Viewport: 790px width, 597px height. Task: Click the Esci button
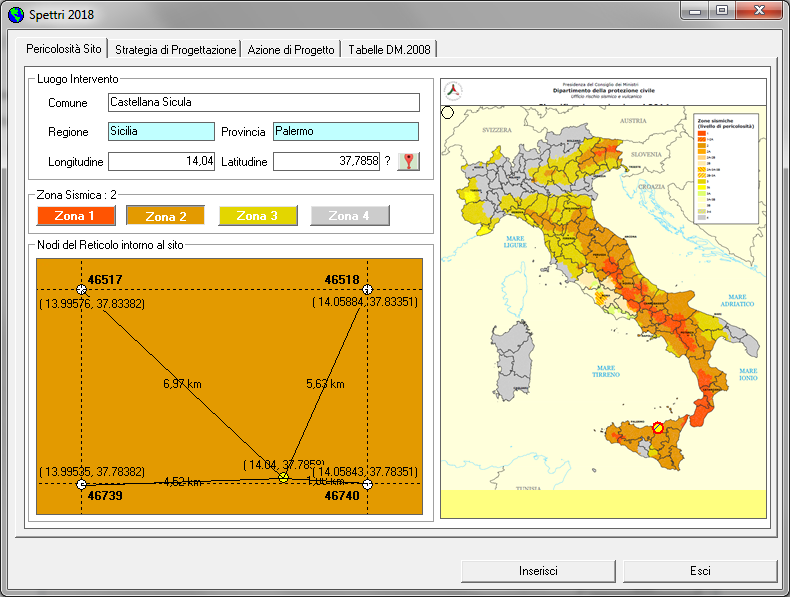700,571
